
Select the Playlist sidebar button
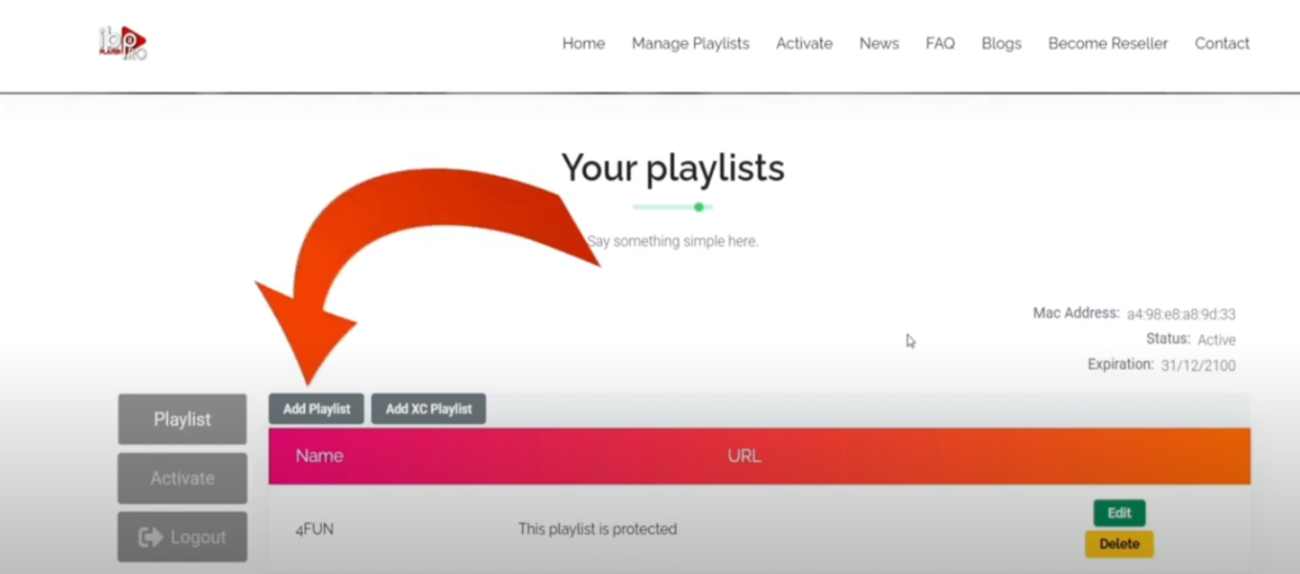point(182,419)
